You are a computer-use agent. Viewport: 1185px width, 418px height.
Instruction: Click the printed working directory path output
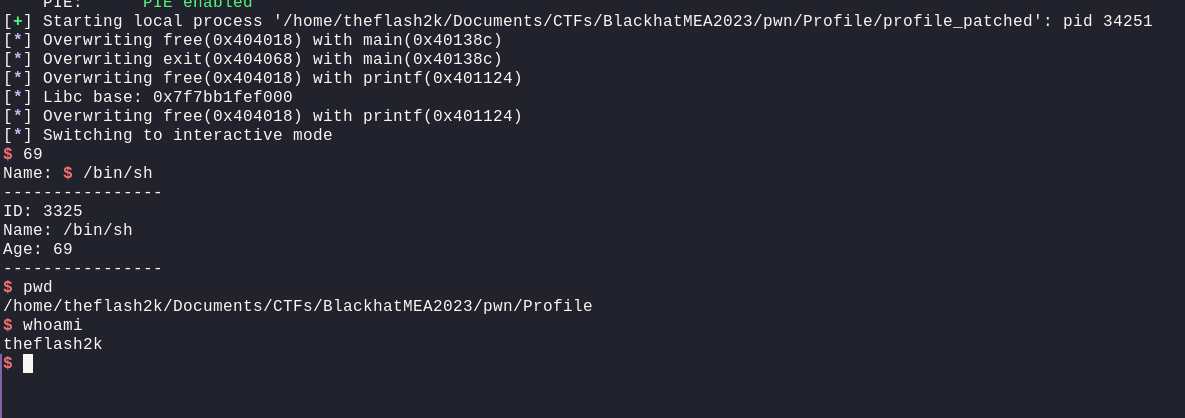tap(298, 306)
